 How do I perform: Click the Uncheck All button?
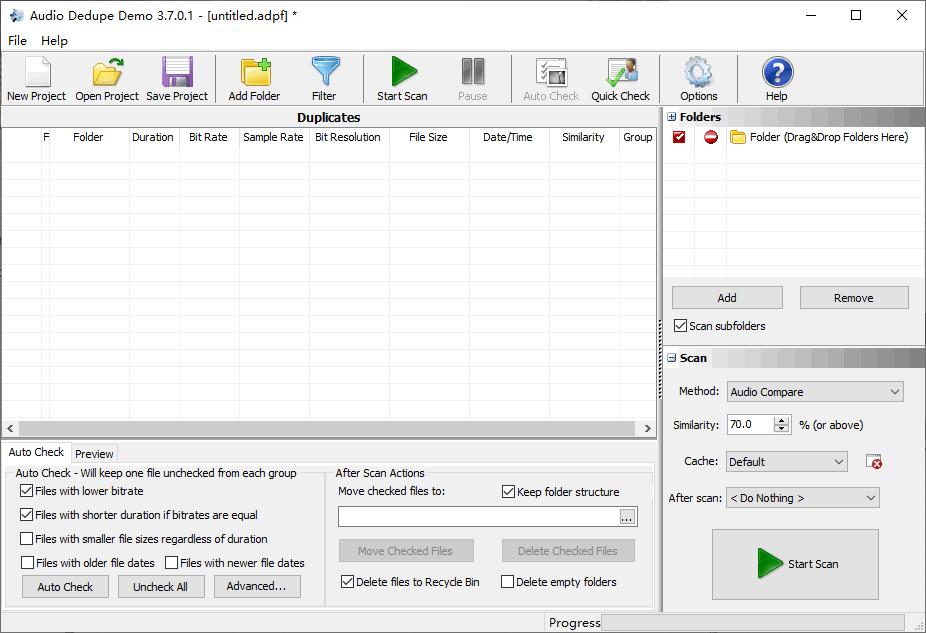click(x=161, y=587)
